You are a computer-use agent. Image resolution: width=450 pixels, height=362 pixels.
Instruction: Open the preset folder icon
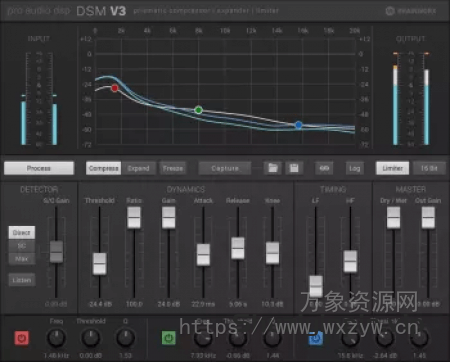[273, 168]
